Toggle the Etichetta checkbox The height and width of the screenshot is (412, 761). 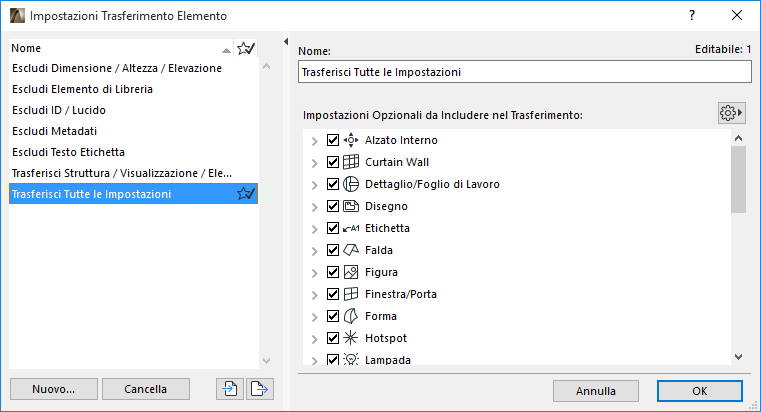coord(334,228)
